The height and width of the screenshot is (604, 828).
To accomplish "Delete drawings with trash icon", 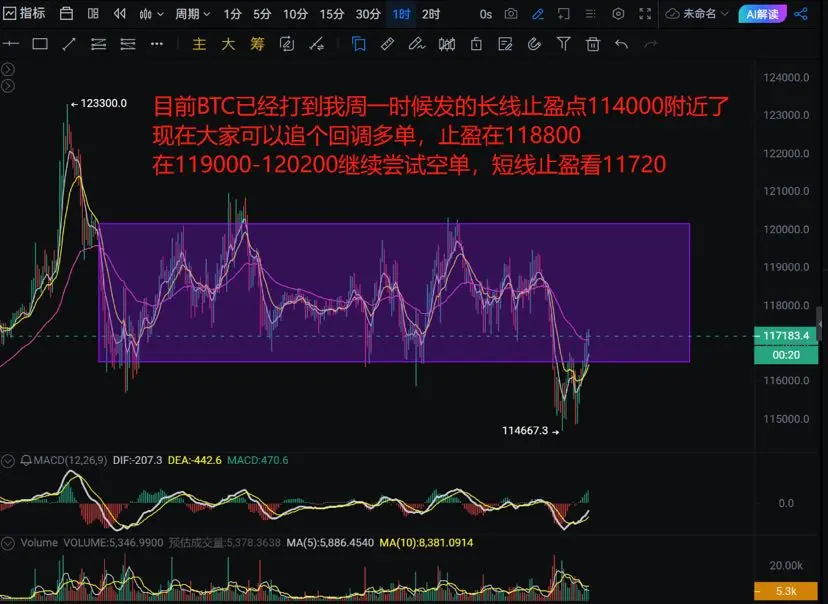I will [x=592, y=44].
